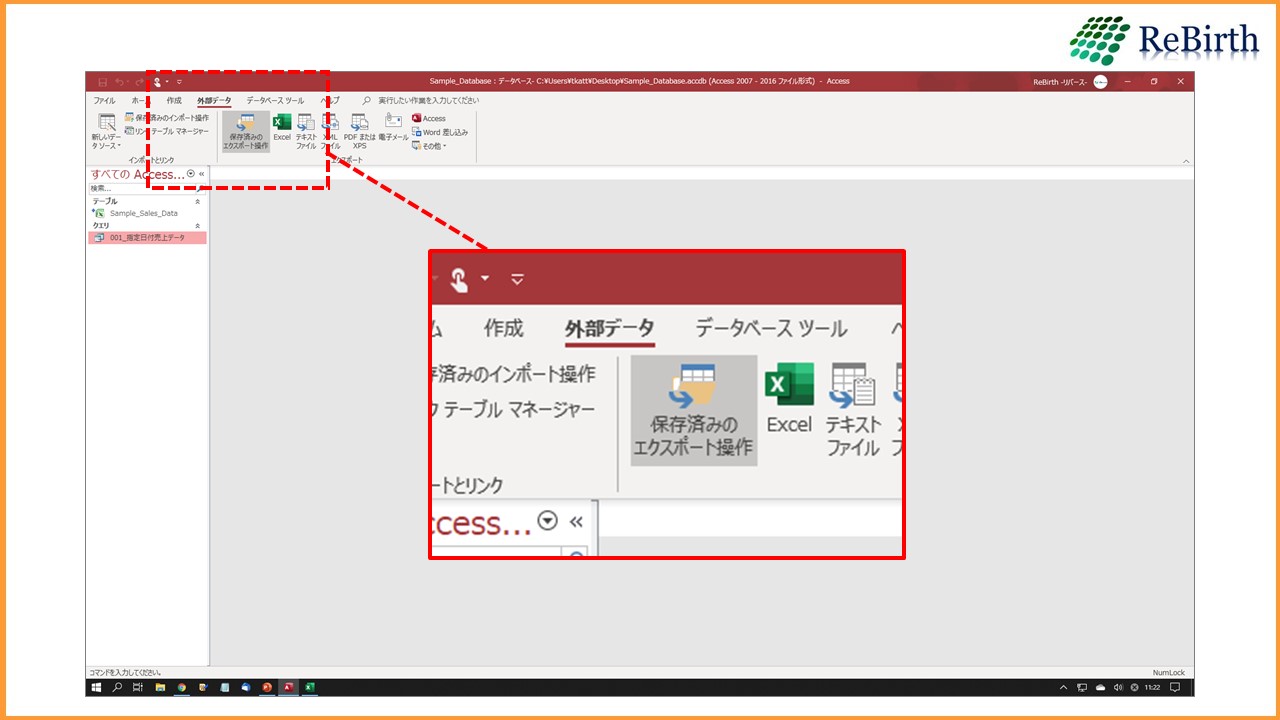Open Task View on the taskbar

point(138,688)
